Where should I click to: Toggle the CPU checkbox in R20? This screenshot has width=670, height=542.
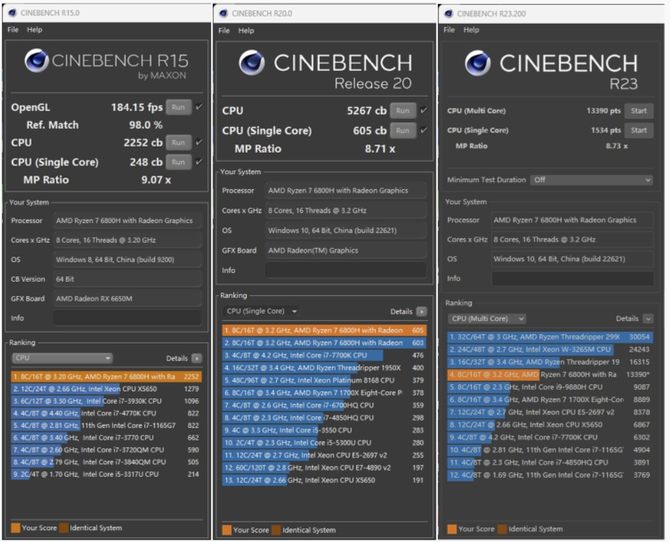423,110
